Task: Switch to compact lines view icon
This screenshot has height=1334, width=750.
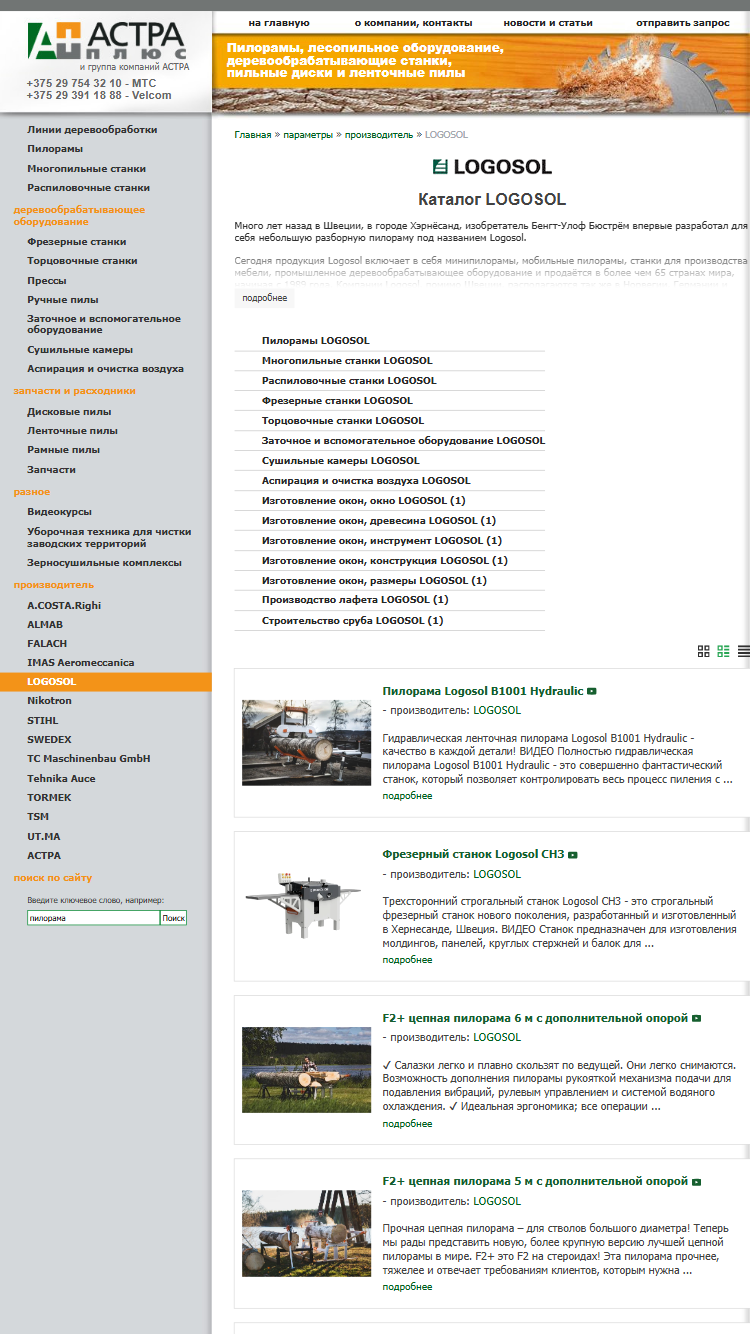Action: [x=744, y=651]
